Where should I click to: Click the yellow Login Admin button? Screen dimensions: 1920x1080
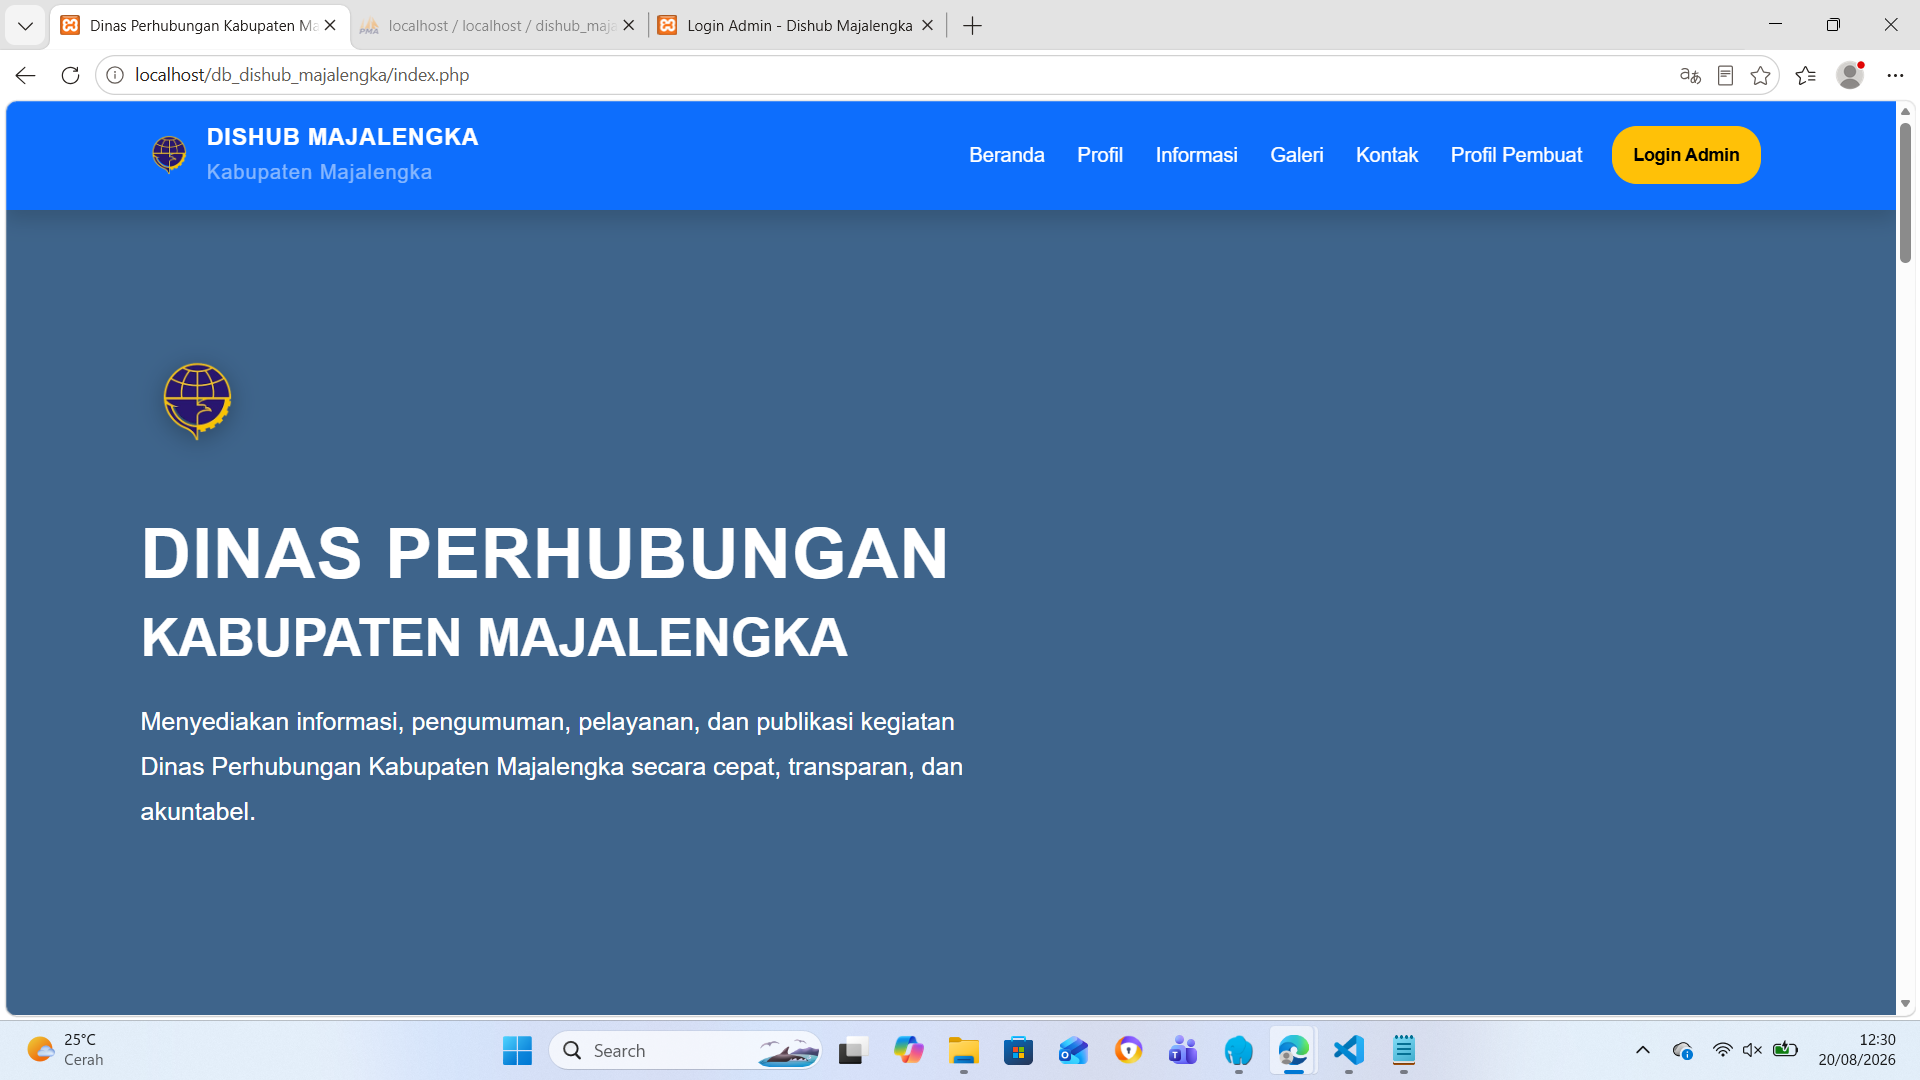click(1686, 155)
